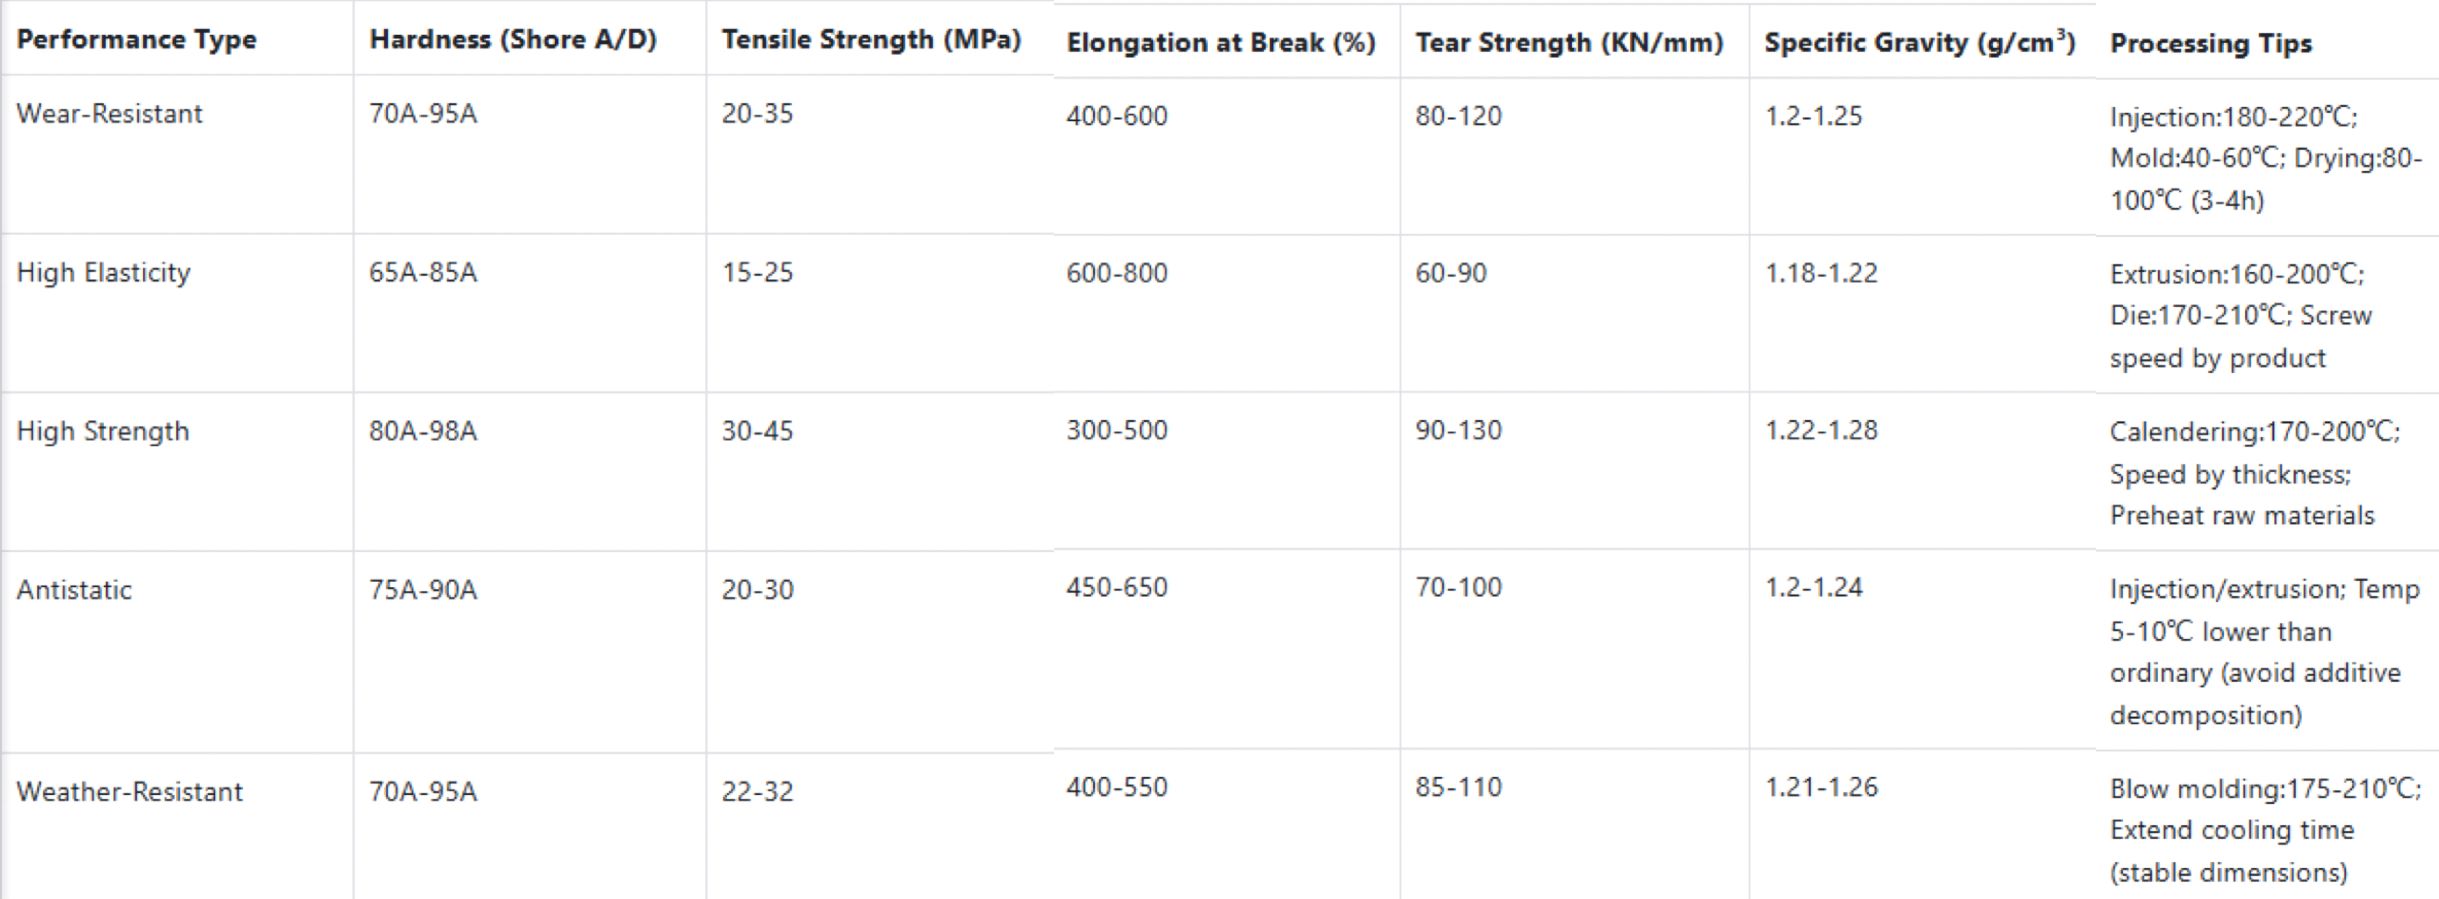Select the 600-800 elongation value
The width and height of the screenshot is (2439, 899).
[1116, 273]
